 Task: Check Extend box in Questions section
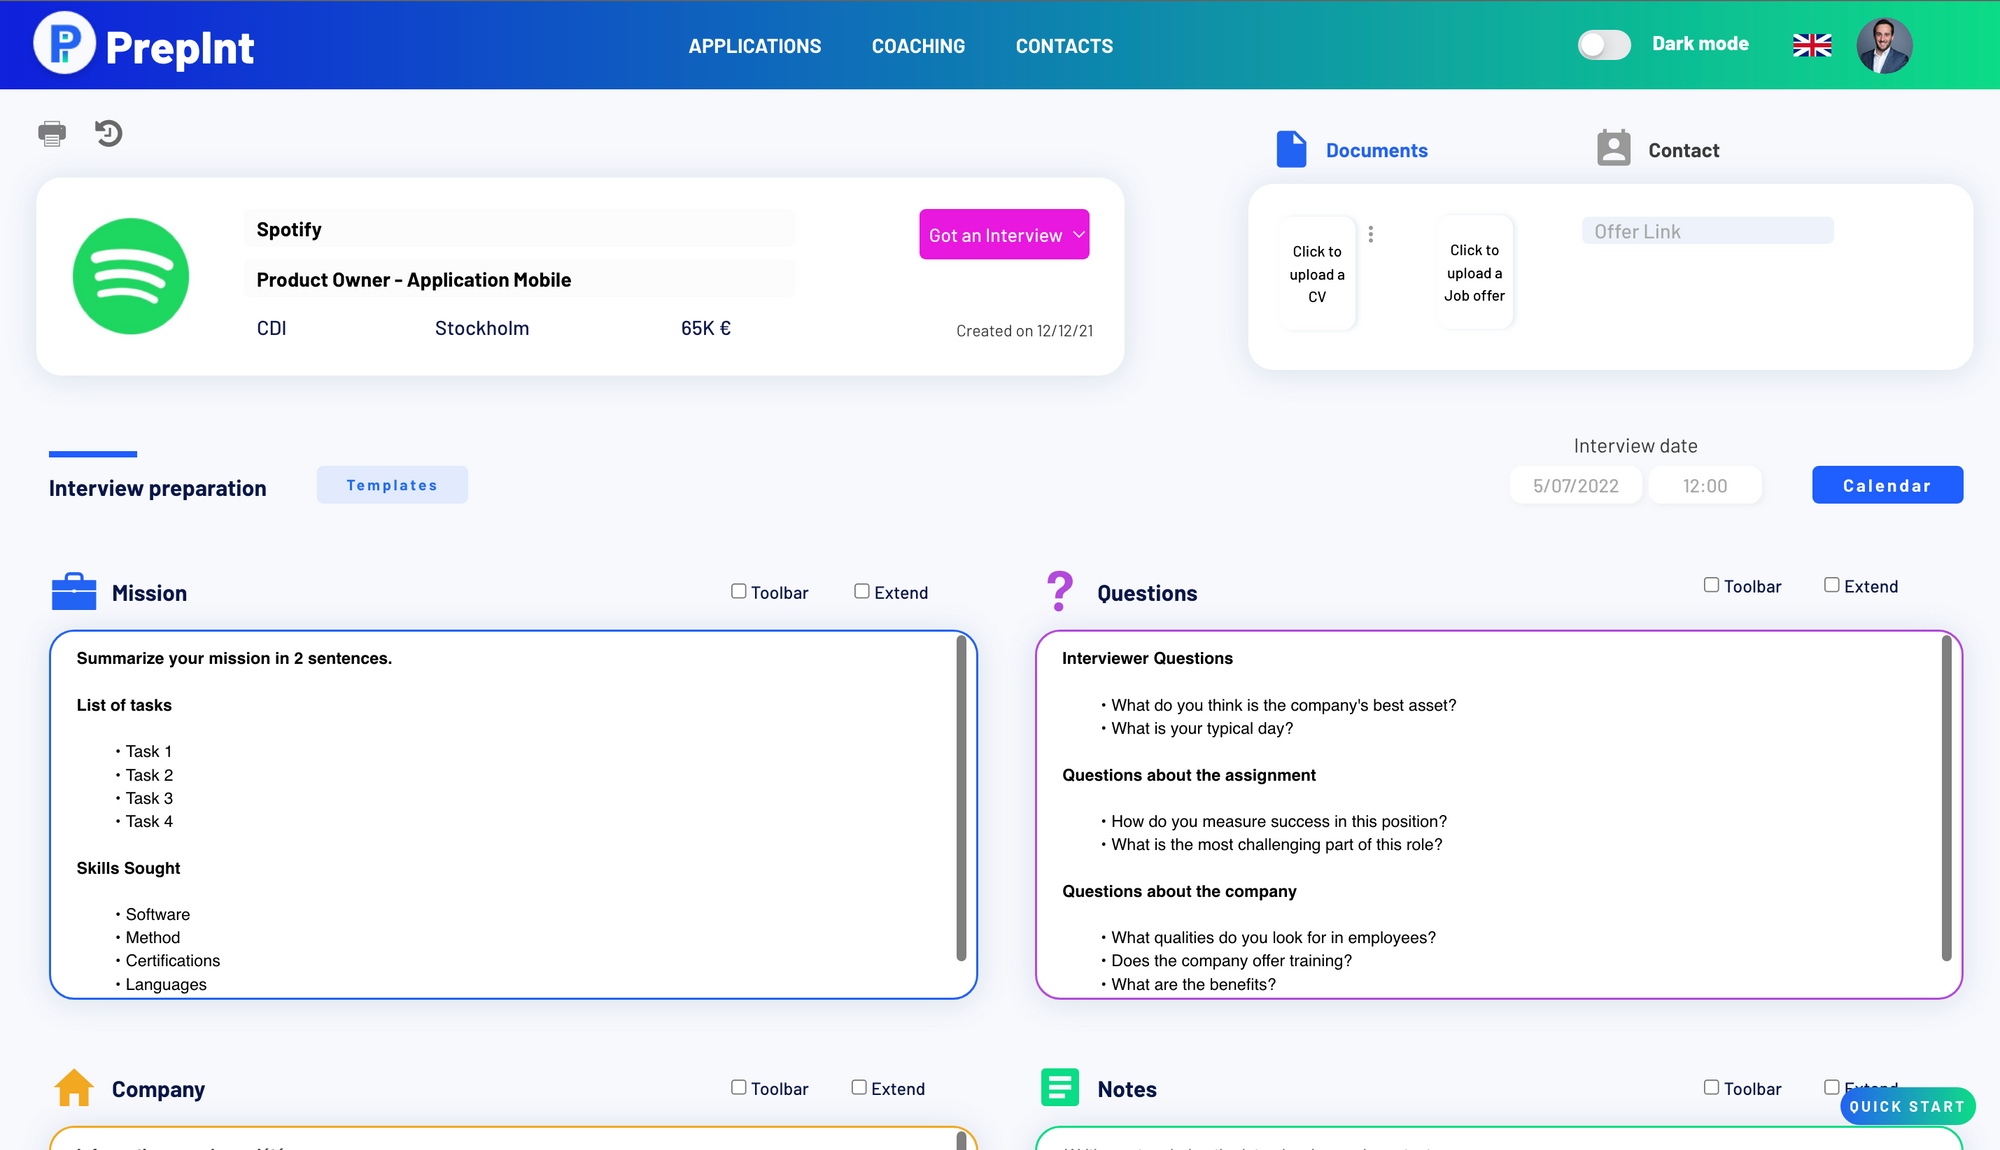(1832, 585)
